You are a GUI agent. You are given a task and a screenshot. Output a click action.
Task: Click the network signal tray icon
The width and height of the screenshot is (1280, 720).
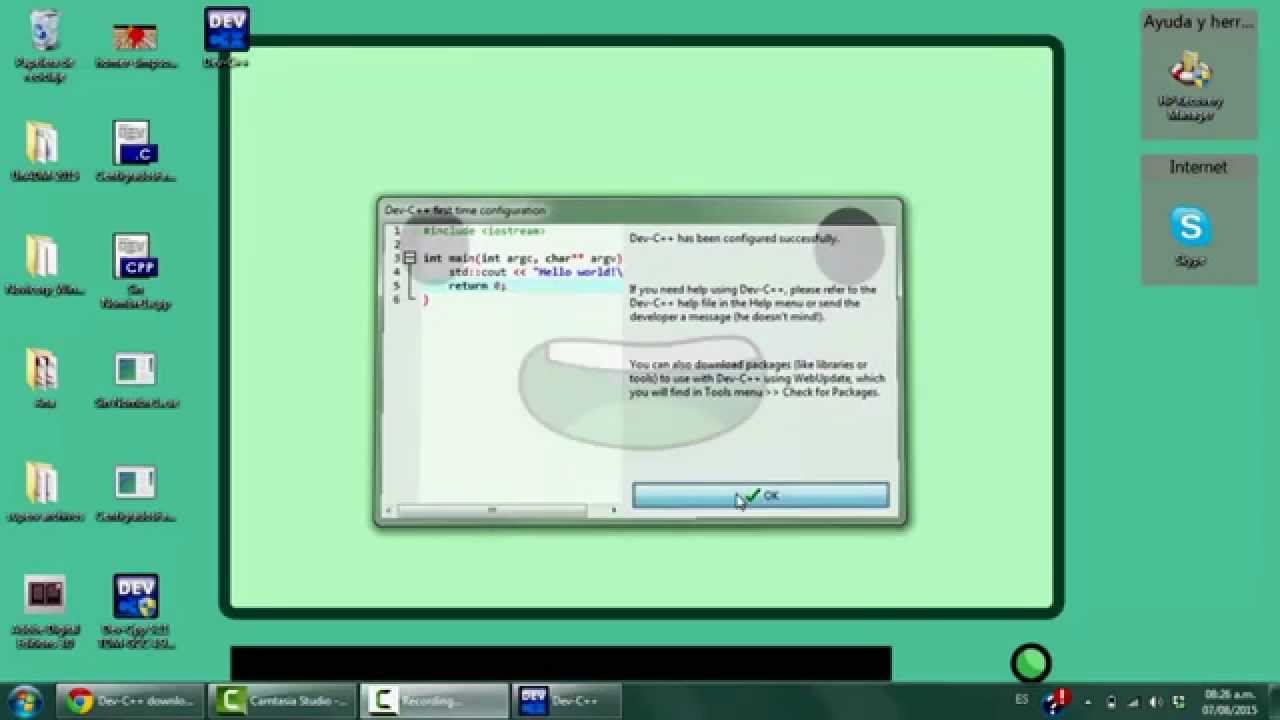tap(1134, 702)
